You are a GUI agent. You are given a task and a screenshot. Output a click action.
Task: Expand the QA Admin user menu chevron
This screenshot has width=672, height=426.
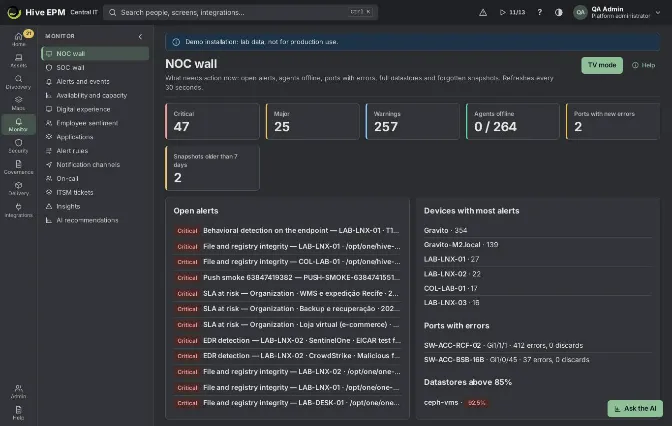(658, 12)
